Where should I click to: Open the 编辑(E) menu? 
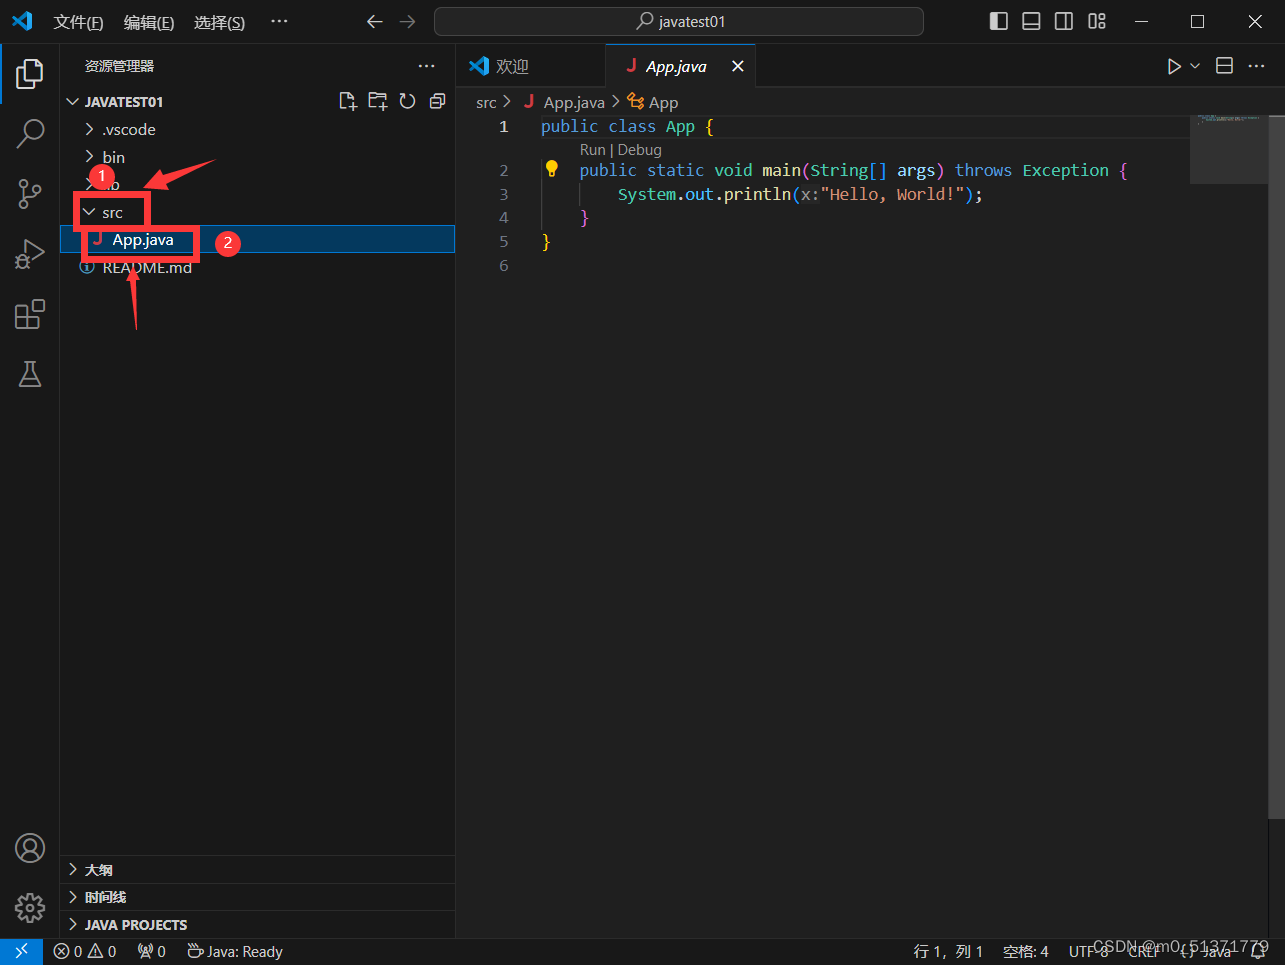[x=149, y=22]
